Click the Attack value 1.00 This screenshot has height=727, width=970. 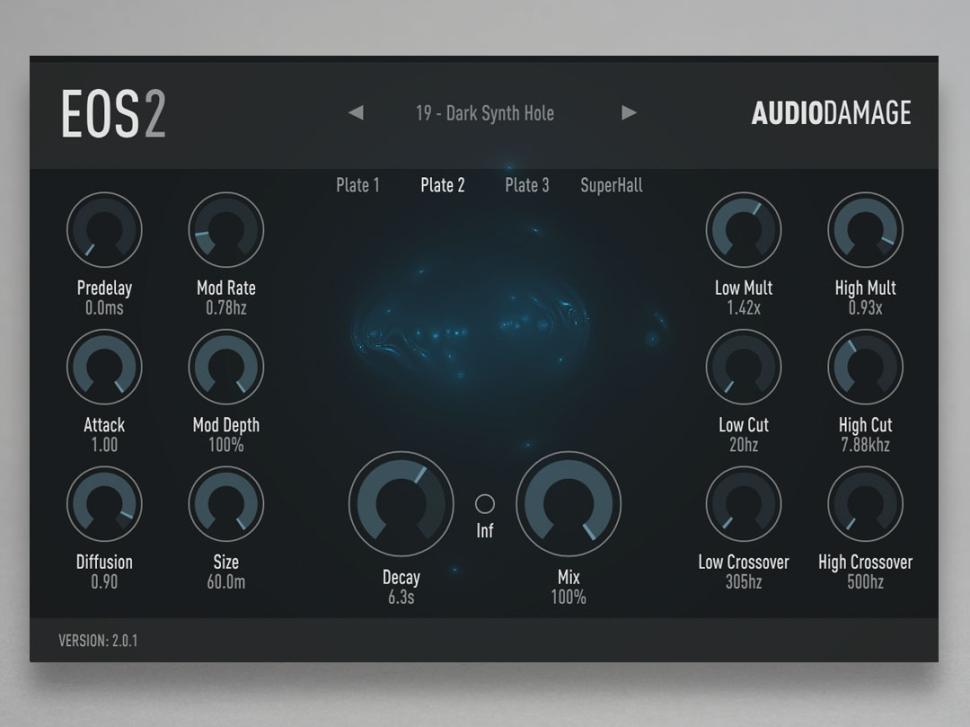click(105, 445)
